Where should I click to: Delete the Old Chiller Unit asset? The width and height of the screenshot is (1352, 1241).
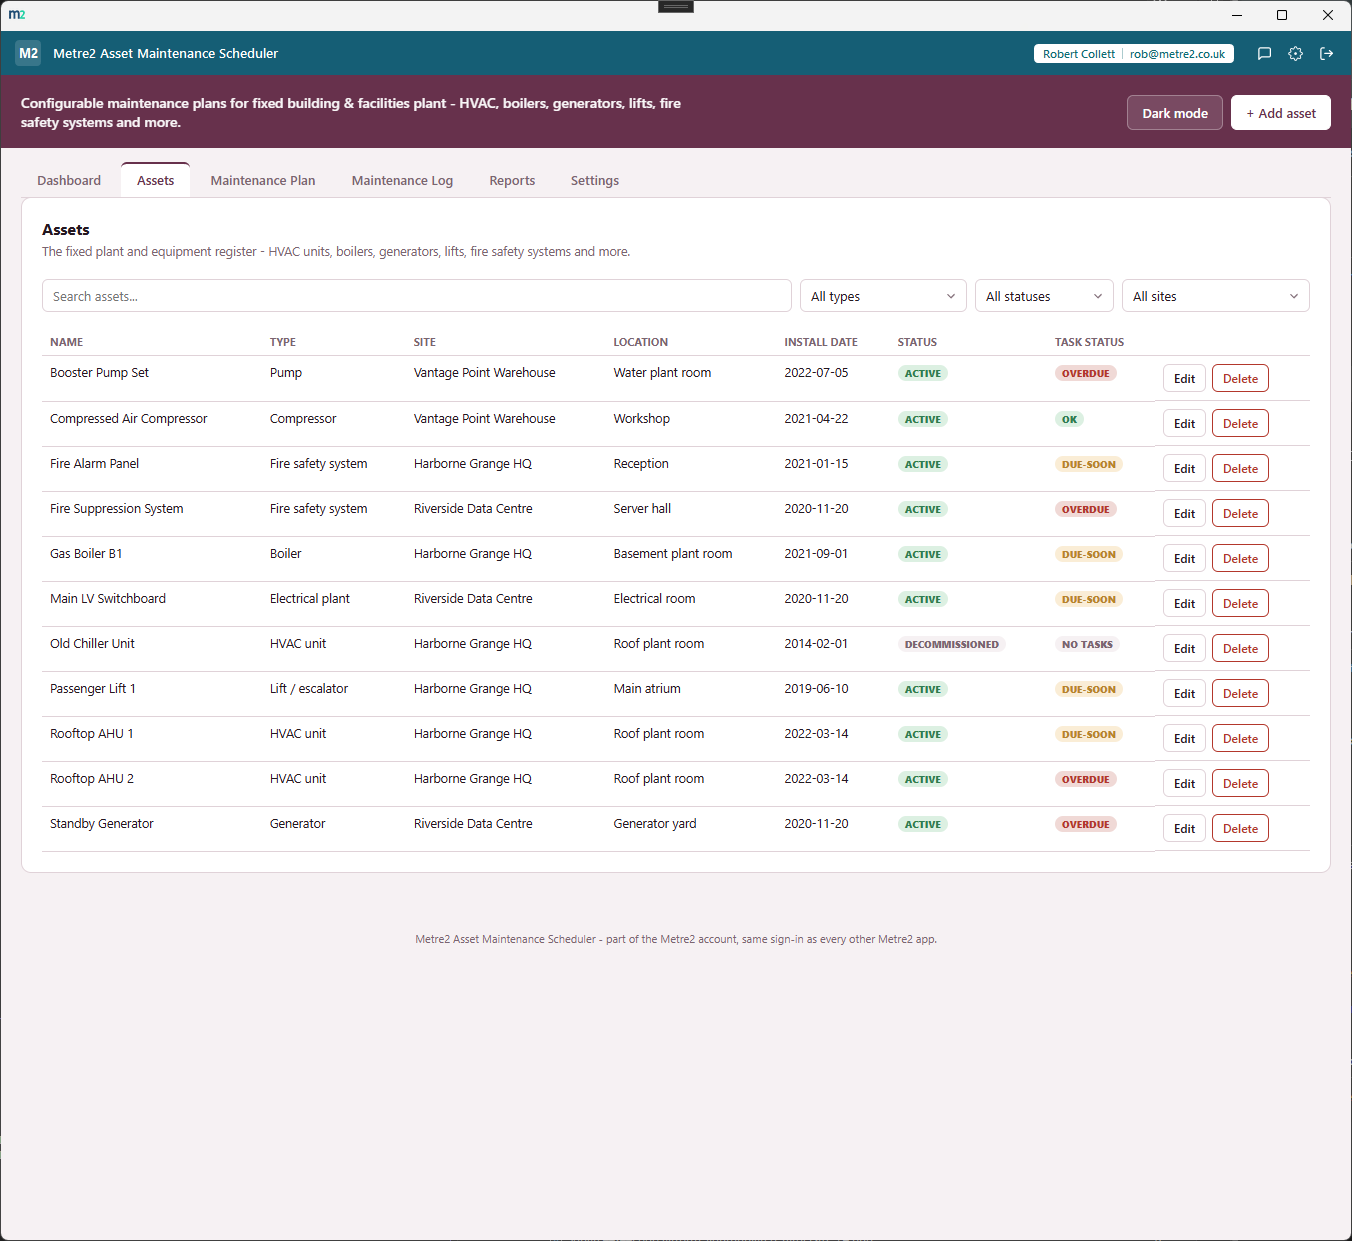pos(1240,649)
